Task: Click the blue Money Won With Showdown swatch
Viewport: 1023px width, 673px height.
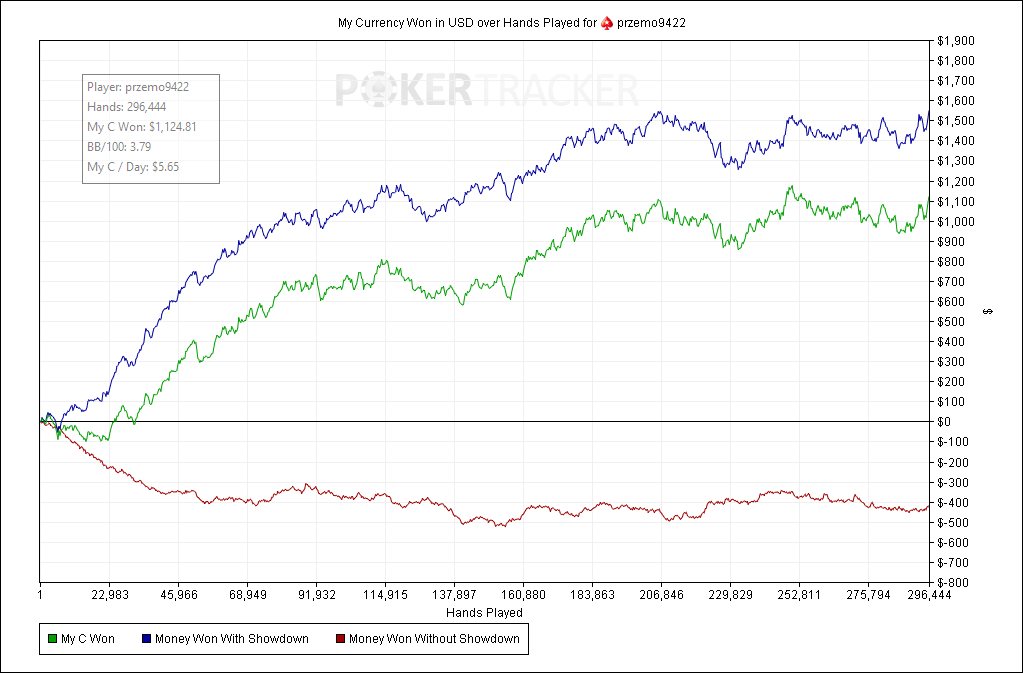Action: point(146,639)
